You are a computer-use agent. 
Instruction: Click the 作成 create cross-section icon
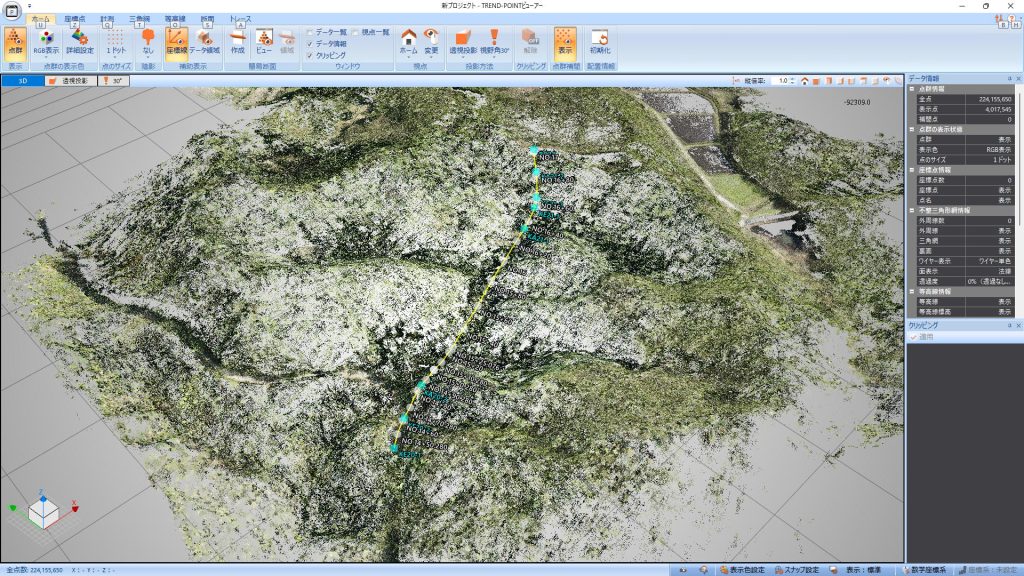pos(237,41)
